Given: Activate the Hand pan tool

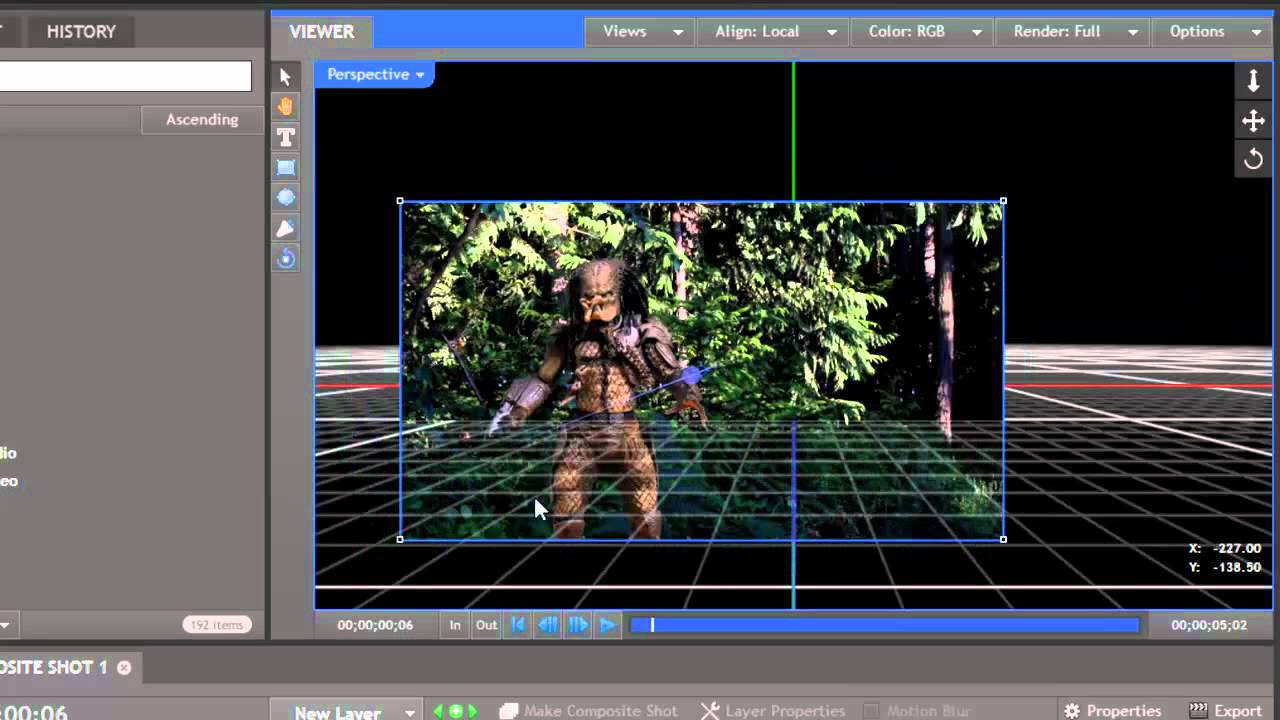Looking at the screenshot, I should coord(285,107).
